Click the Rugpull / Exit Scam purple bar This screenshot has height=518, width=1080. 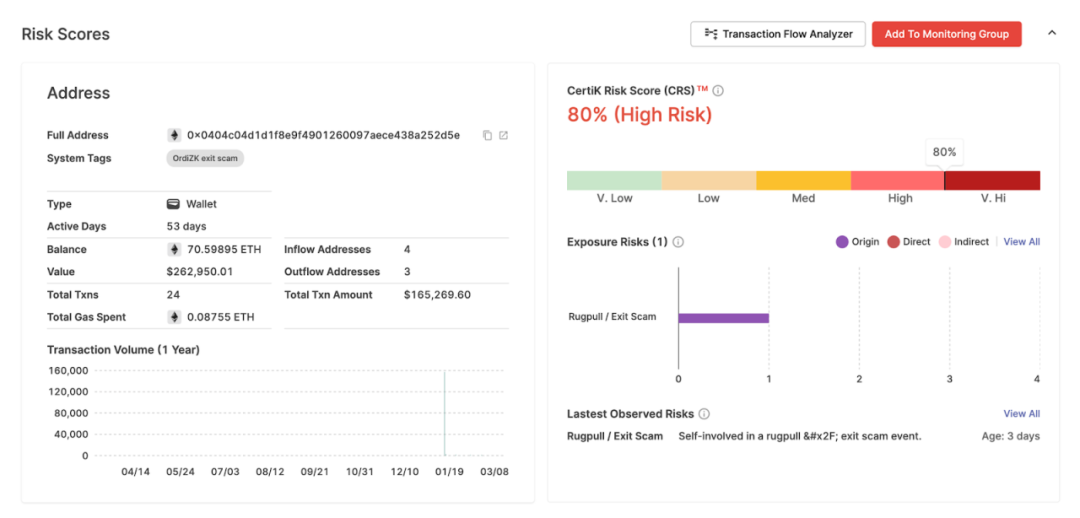[x=723, y=318]
